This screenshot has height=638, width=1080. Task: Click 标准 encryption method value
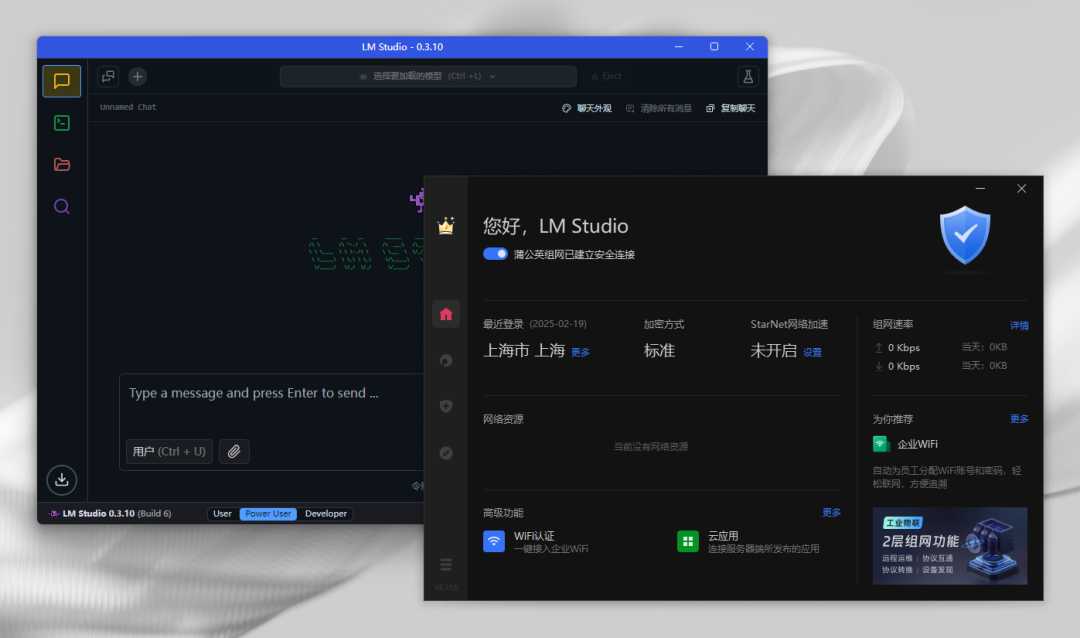tap(659, 351)
